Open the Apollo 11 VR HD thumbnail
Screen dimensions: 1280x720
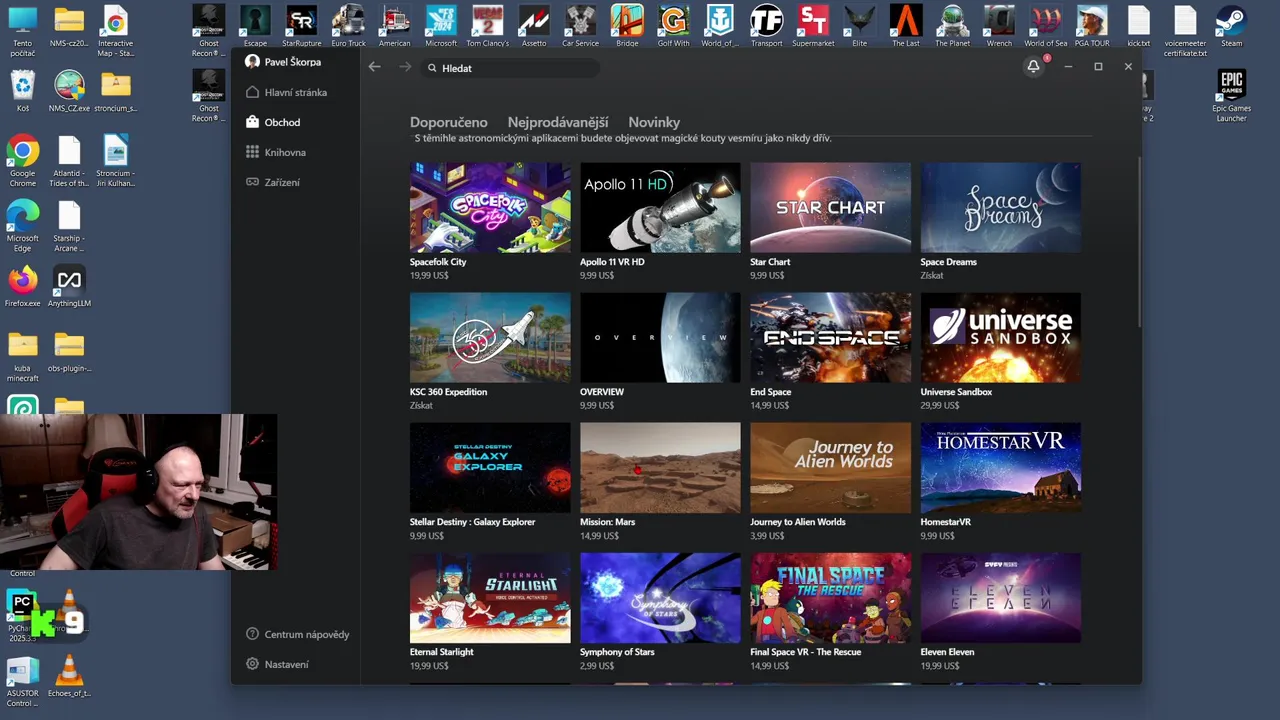coord(660,207)
